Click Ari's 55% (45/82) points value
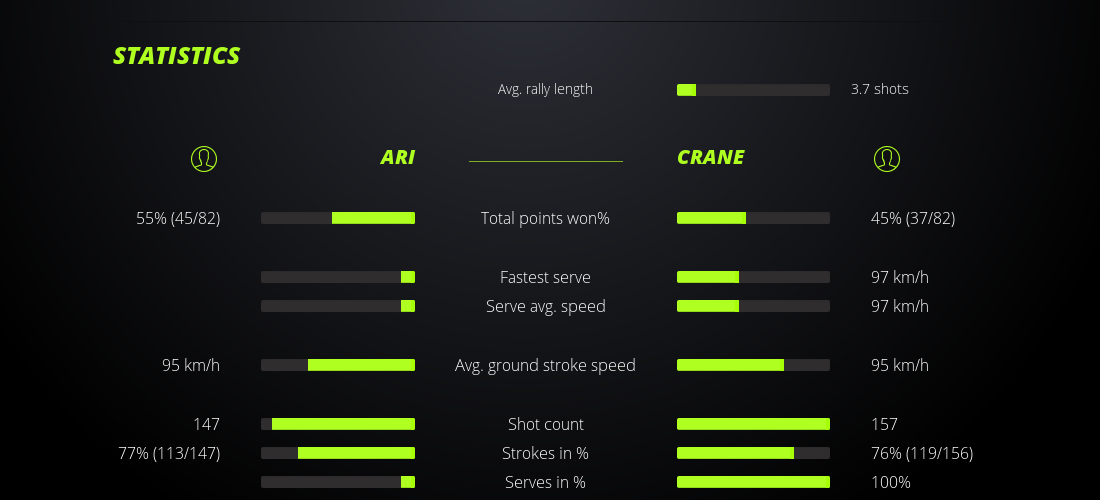 178,218
